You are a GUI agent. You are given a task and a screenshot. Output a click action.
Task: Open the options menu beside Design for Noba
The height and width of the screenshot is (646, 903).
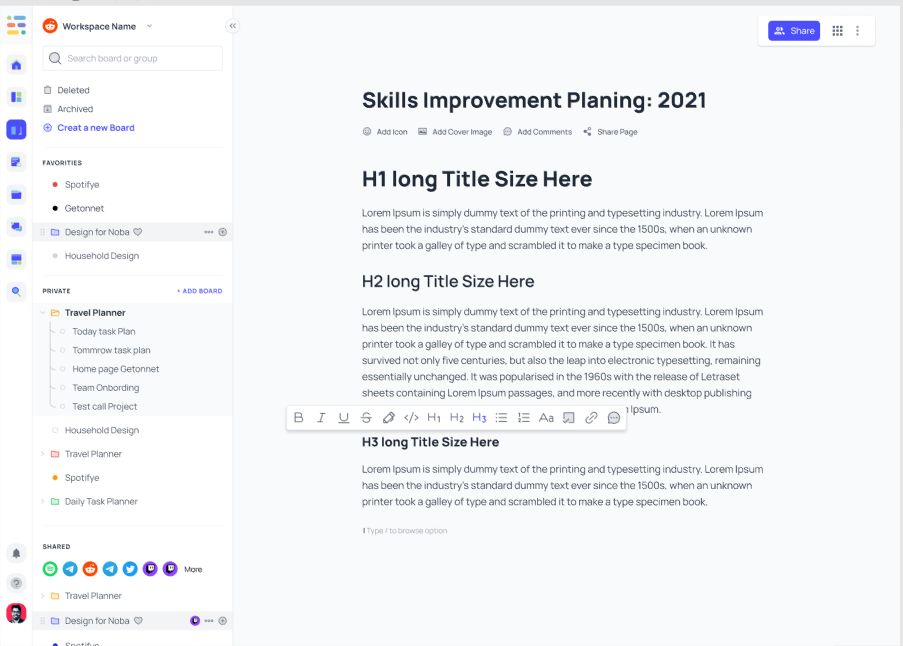[207, 232]
